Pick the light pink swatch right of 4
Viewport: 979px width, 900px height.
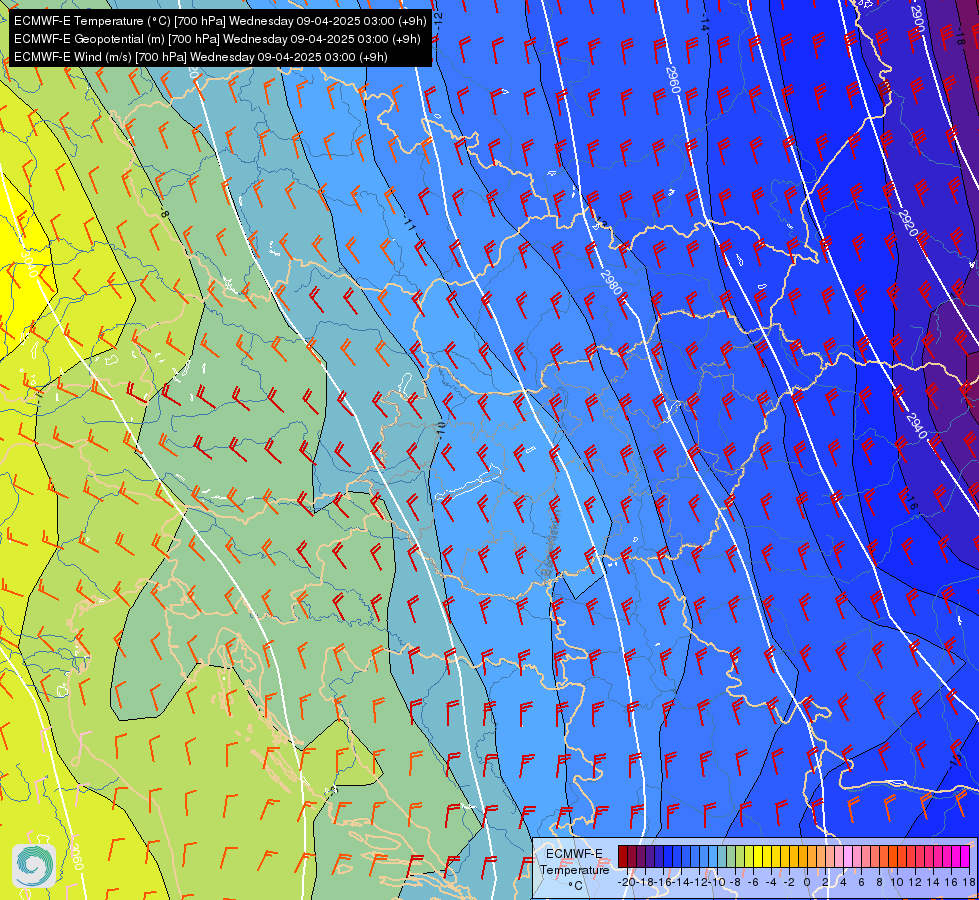coord(848,856)
